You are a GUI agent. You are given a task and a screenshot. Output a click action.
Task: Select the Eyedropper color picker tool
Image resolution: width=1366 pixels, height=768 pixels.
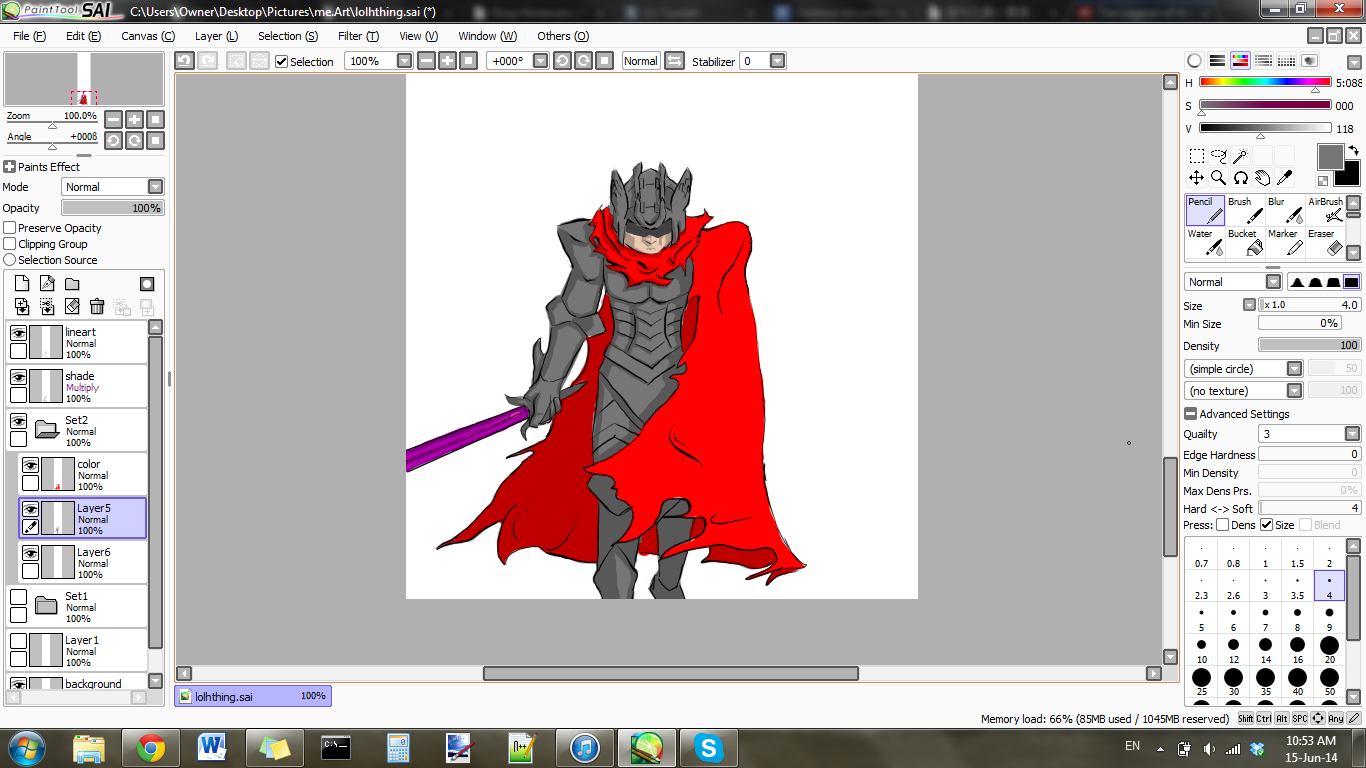[1285, 178]
